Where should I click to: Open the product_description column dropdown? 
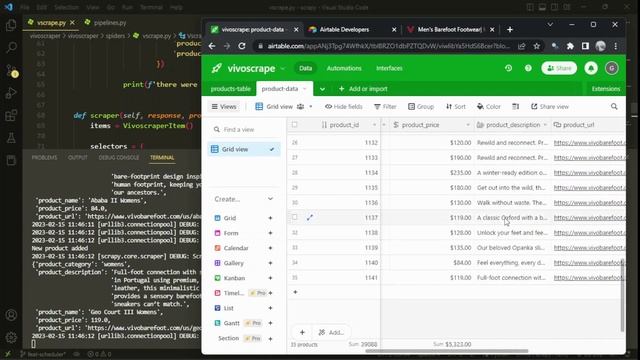click(545, 125)
